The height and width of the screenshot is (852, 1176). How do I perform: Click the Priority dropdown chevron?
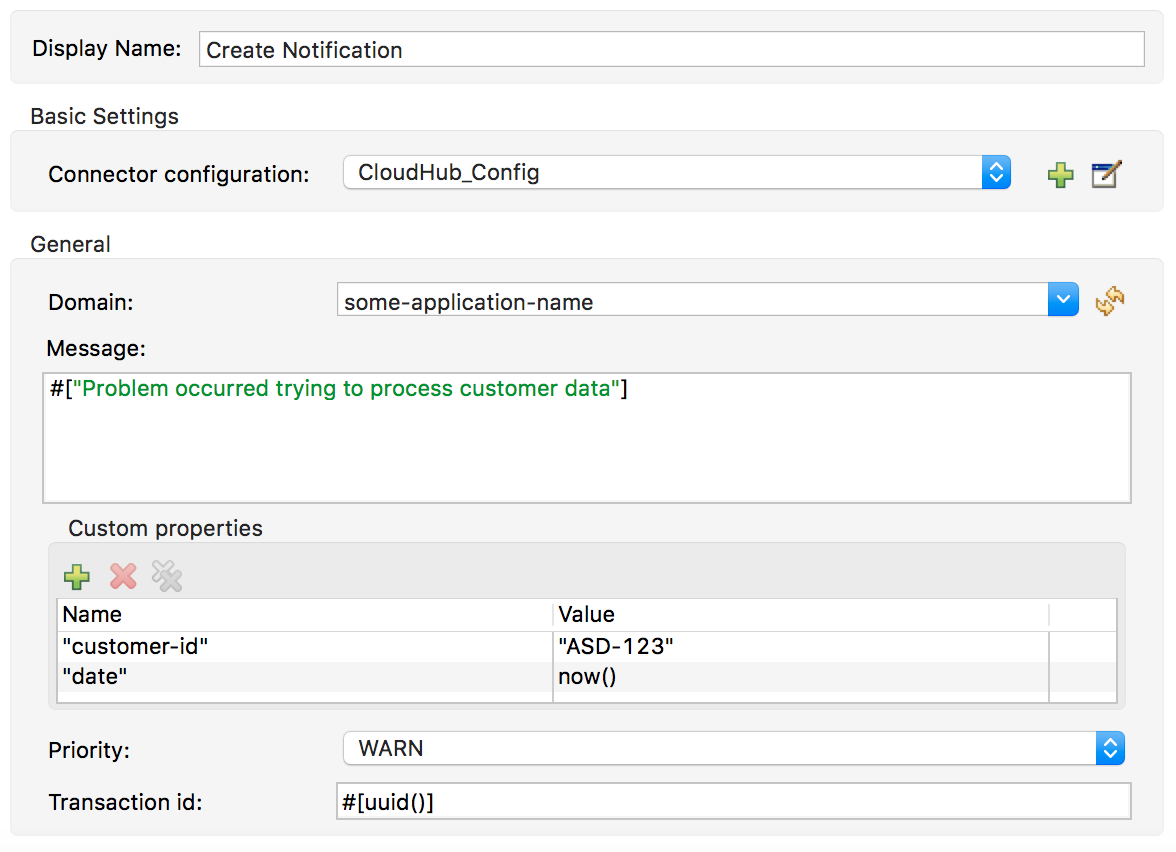pos(1111,748)
